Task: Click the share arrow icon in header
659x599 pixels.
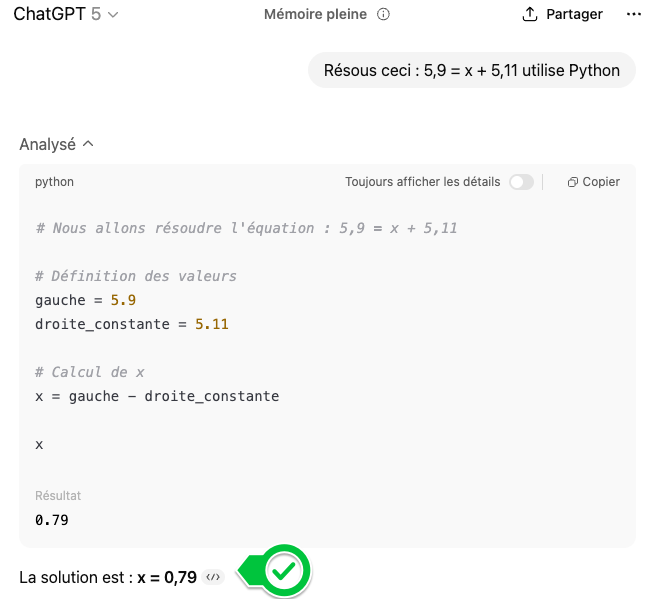Action: click(530, 15)
